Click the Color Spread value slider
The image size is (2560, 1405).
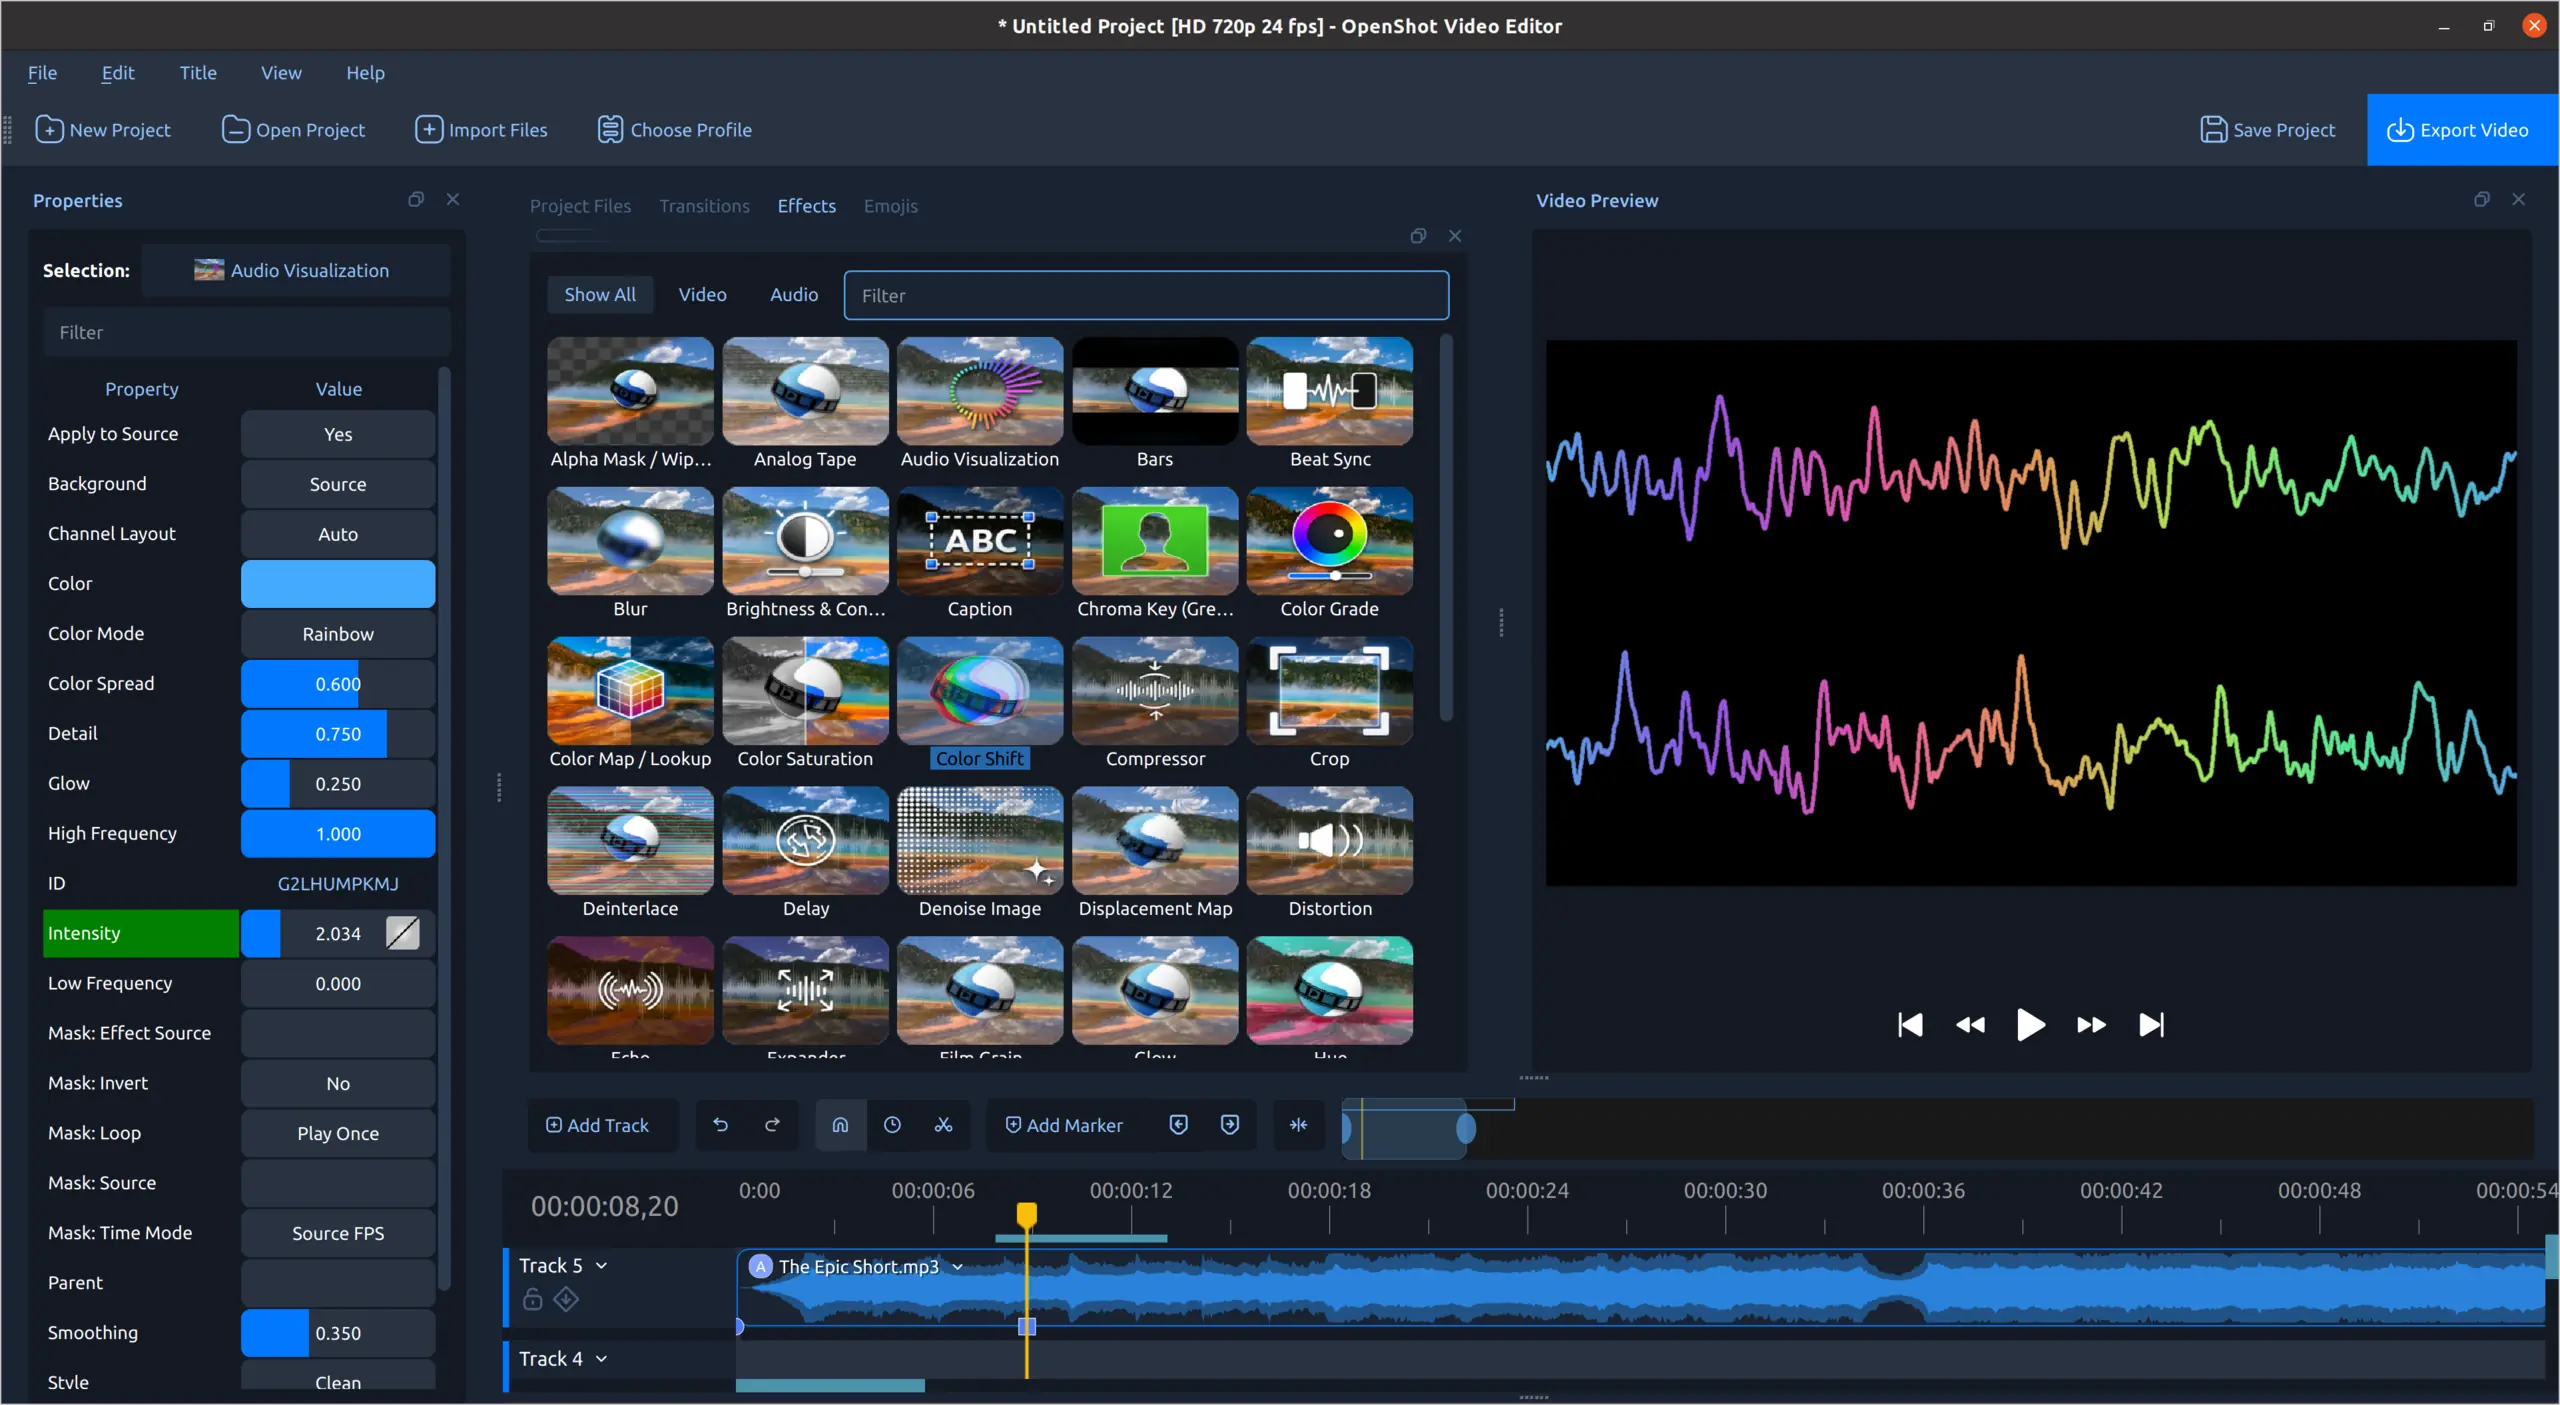pyautogui.click(x=338, y=684)
